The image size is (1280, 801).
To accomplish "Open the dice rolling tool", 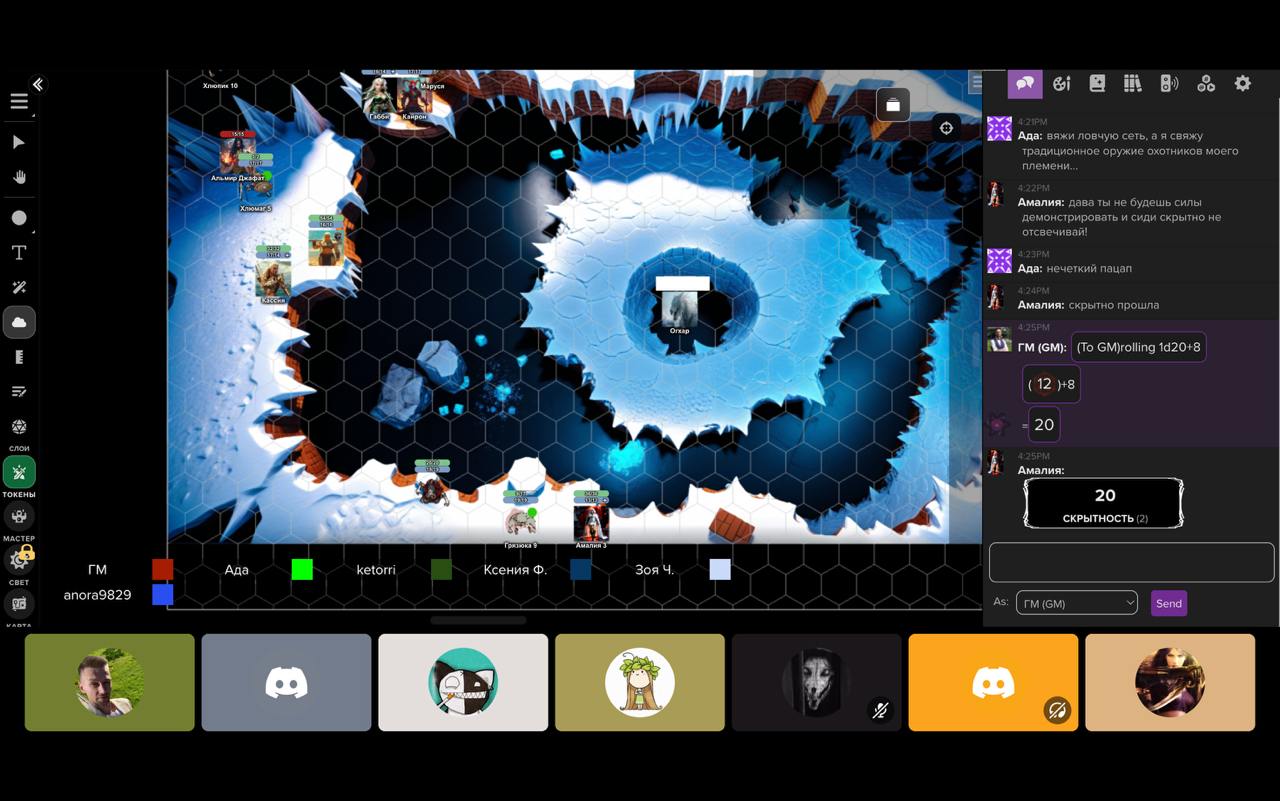I will coord(19,427).
